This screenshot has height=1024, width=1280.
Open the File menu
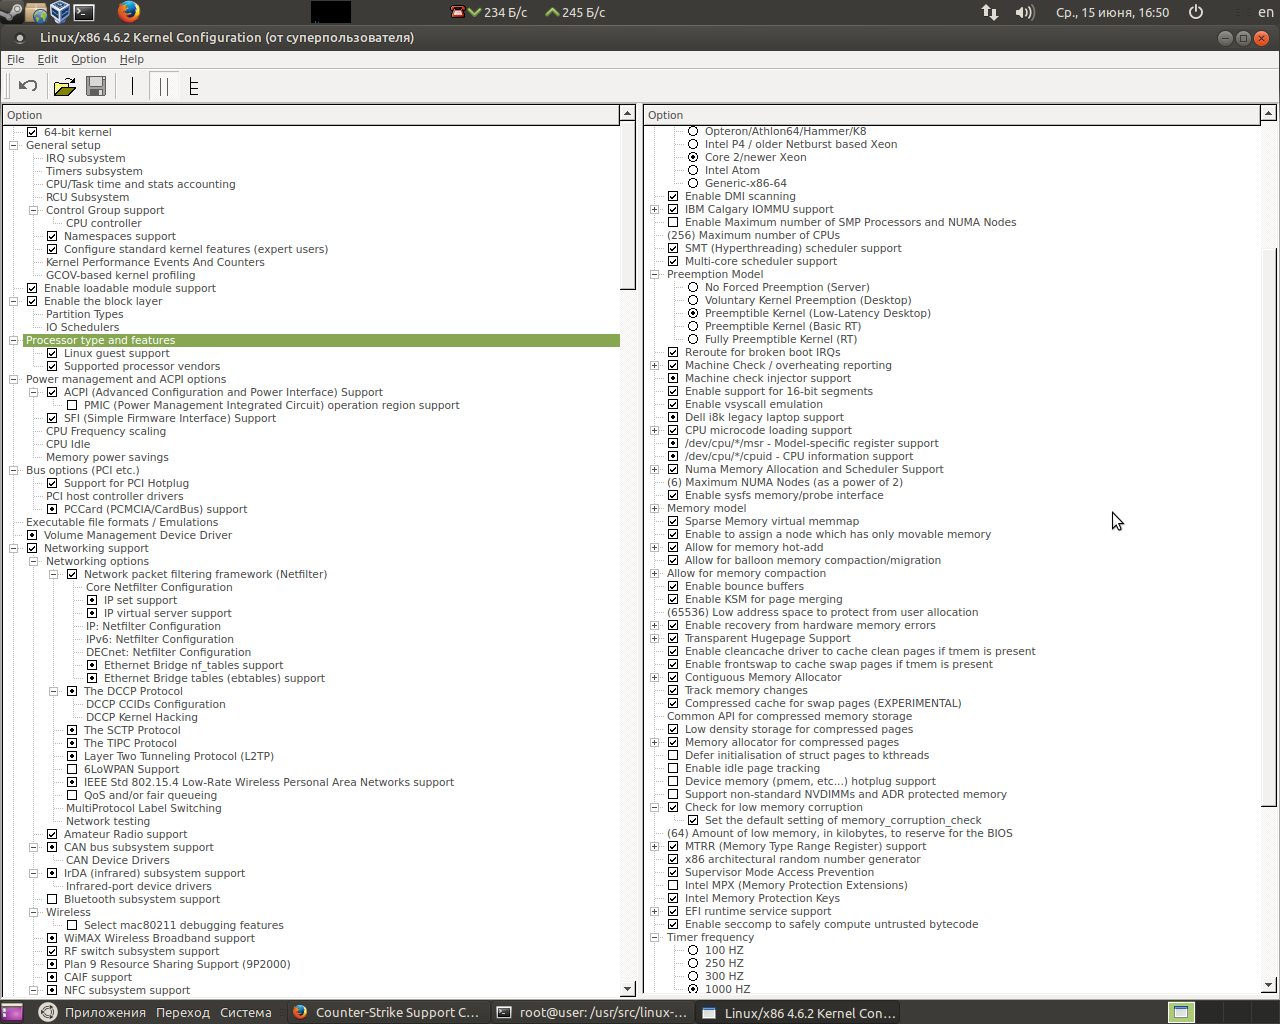pos(16,59)
